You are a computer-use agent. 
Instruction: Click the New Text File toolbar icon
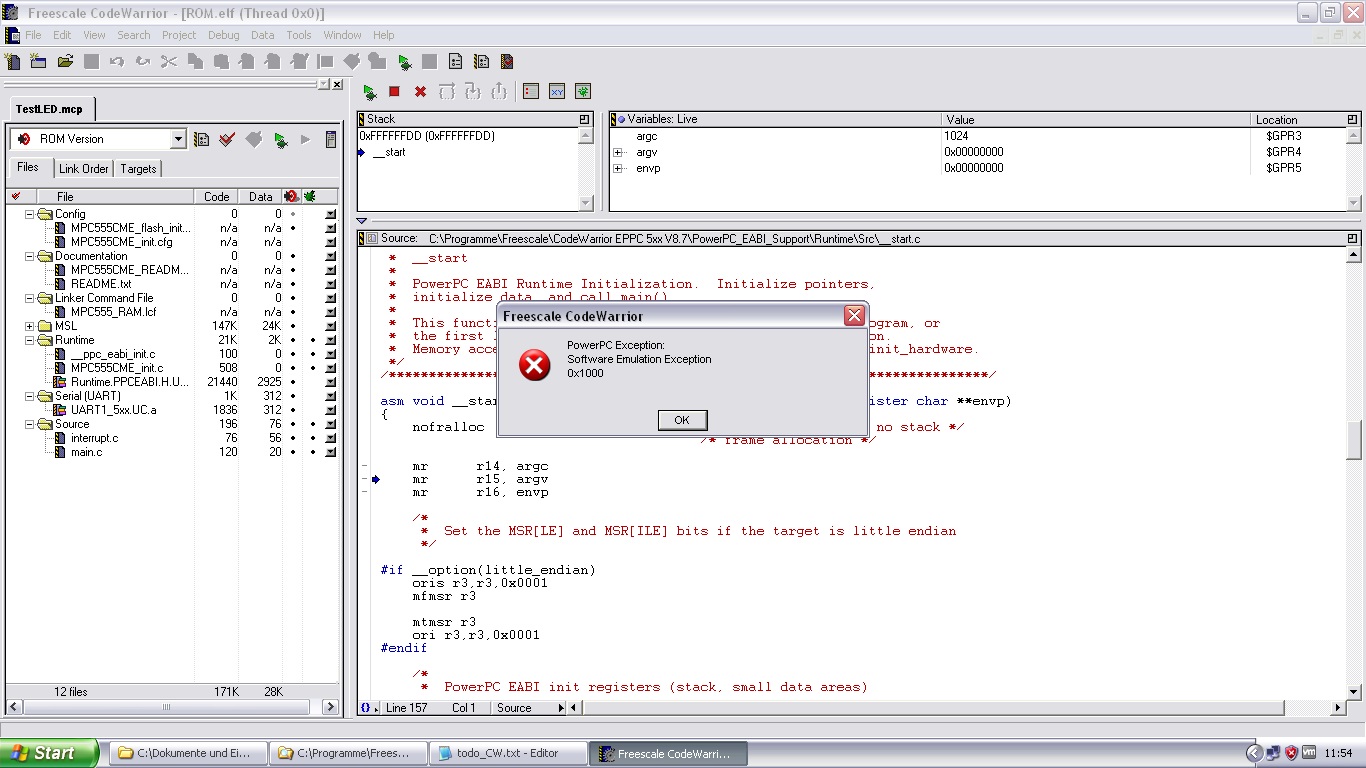13,61
